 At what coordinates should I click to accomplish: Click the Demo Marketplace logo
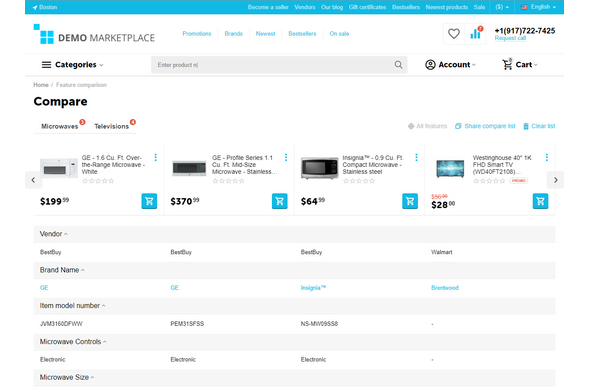[x=94, y=34]
